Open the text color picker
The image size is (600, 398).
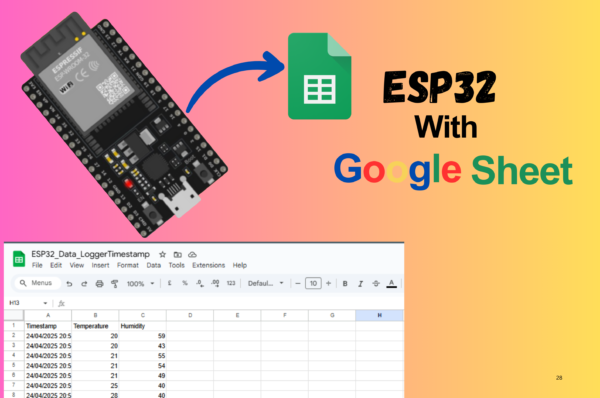coord(391,284)
